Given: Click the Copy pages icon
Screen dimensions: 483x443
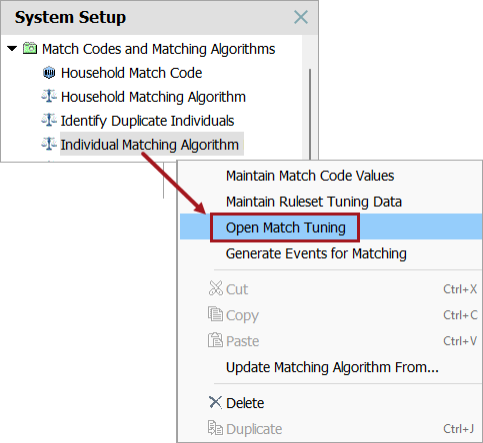Looking at the screenshot, I should click(215, 314).
